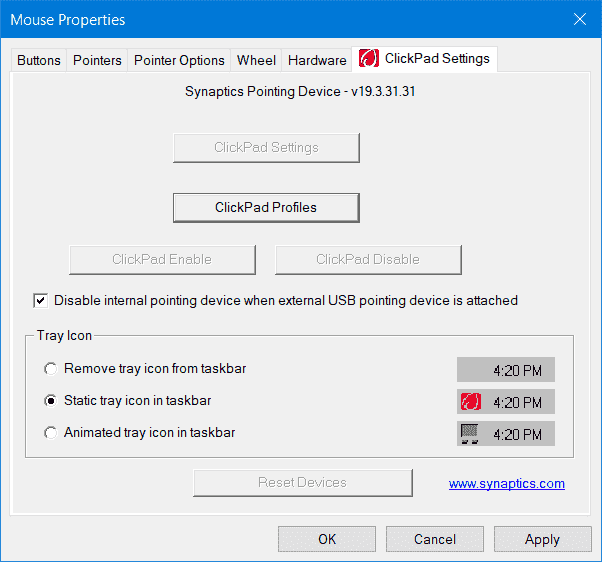Open the www.synaptics.com link
The image size is (602, 562).
[507, 483]
